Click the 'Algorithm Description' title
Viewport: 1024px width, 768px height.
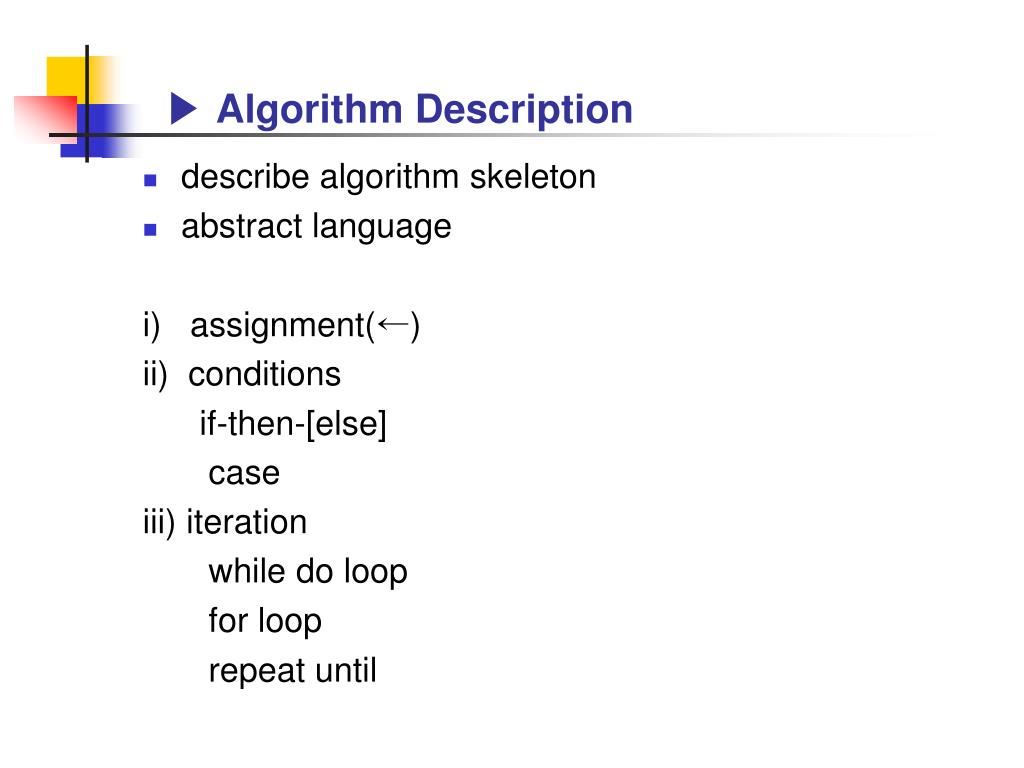click(x=424, y=109)
